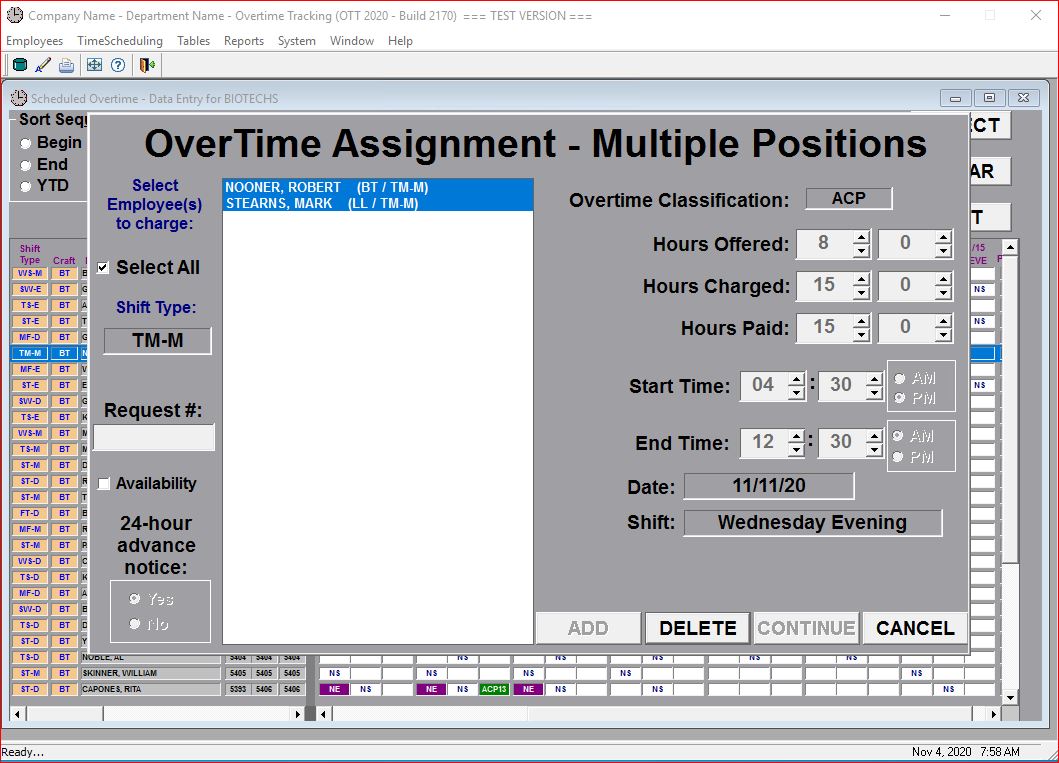Click the clock icon of Scheduled Overtime window
Screen dimensions: 1059x763
pyautogui.click(x=19, y=98)
